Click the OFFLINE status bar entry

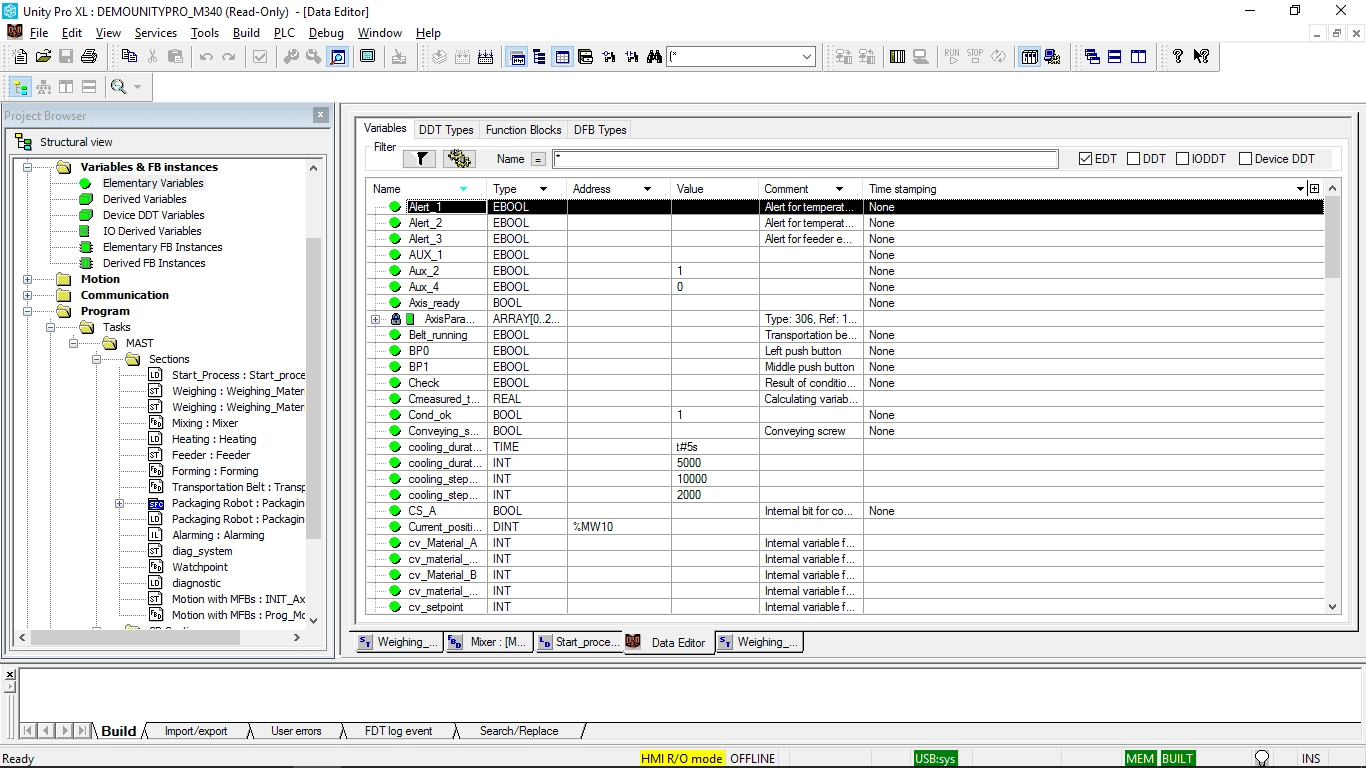click(752, 759)
